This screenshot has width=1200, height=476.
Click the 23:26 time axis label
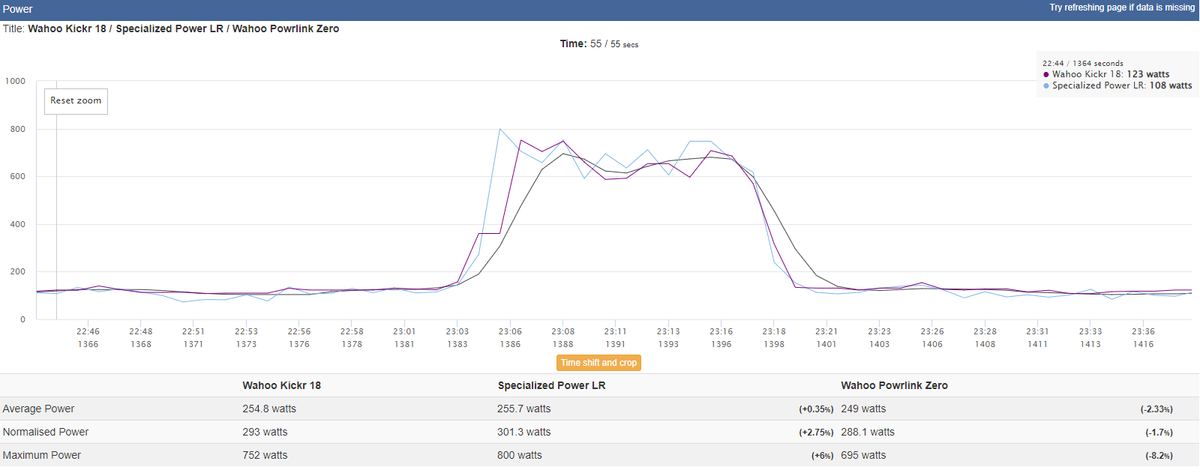click(932, 331)
